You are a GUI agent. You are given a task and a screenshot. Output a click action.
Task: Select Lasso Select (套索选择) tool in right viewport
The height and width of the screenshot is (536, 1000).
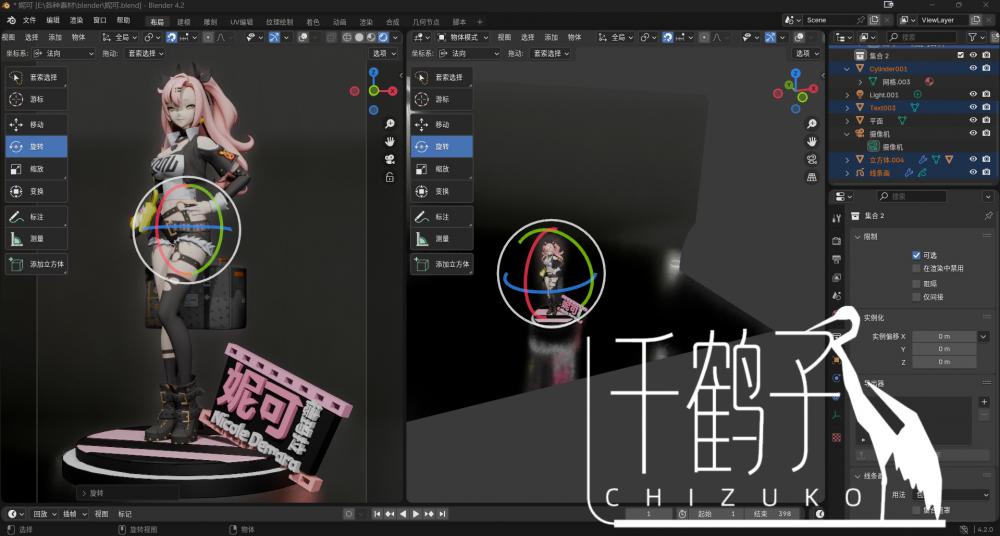(442, 77)
